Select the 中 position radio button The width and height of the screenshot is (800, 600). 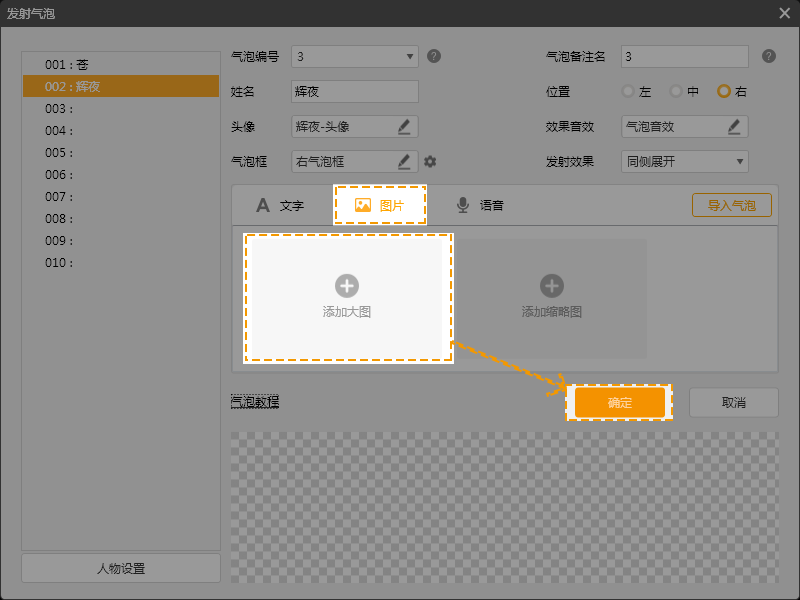pyautogui.click(x=676, y=91)
